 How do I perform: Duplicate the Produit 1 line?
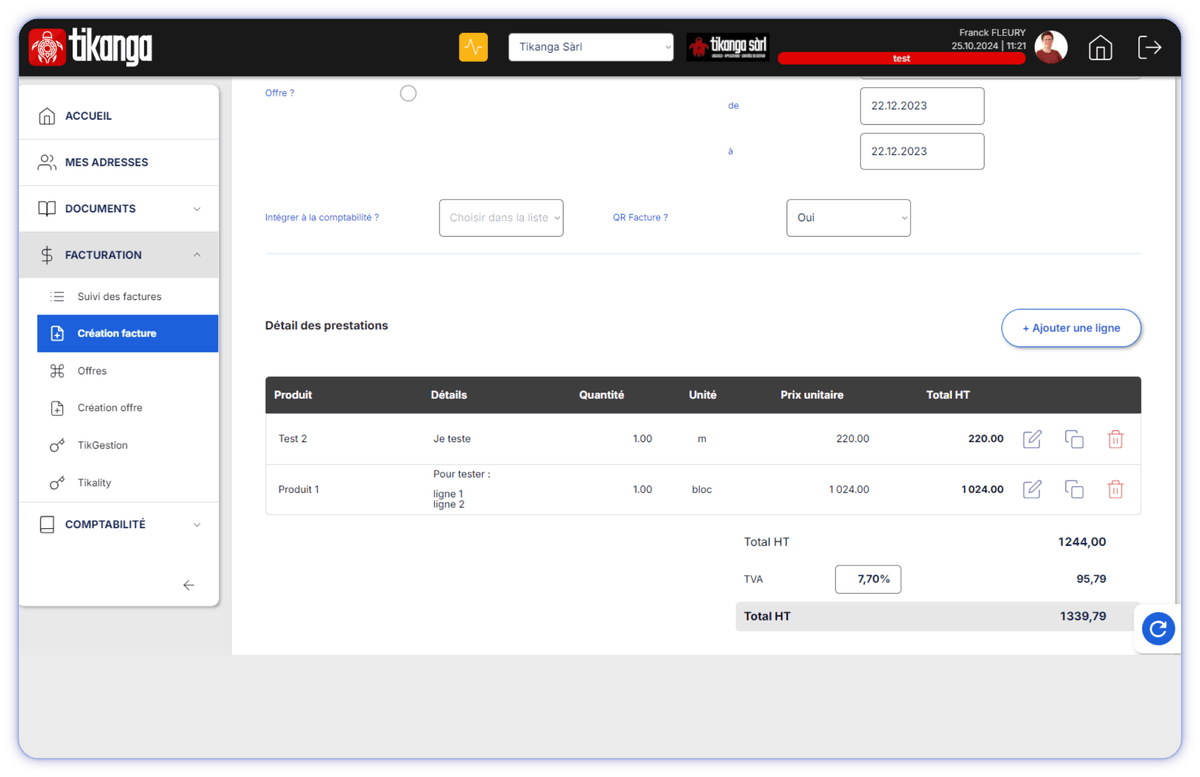[1074, 489]
